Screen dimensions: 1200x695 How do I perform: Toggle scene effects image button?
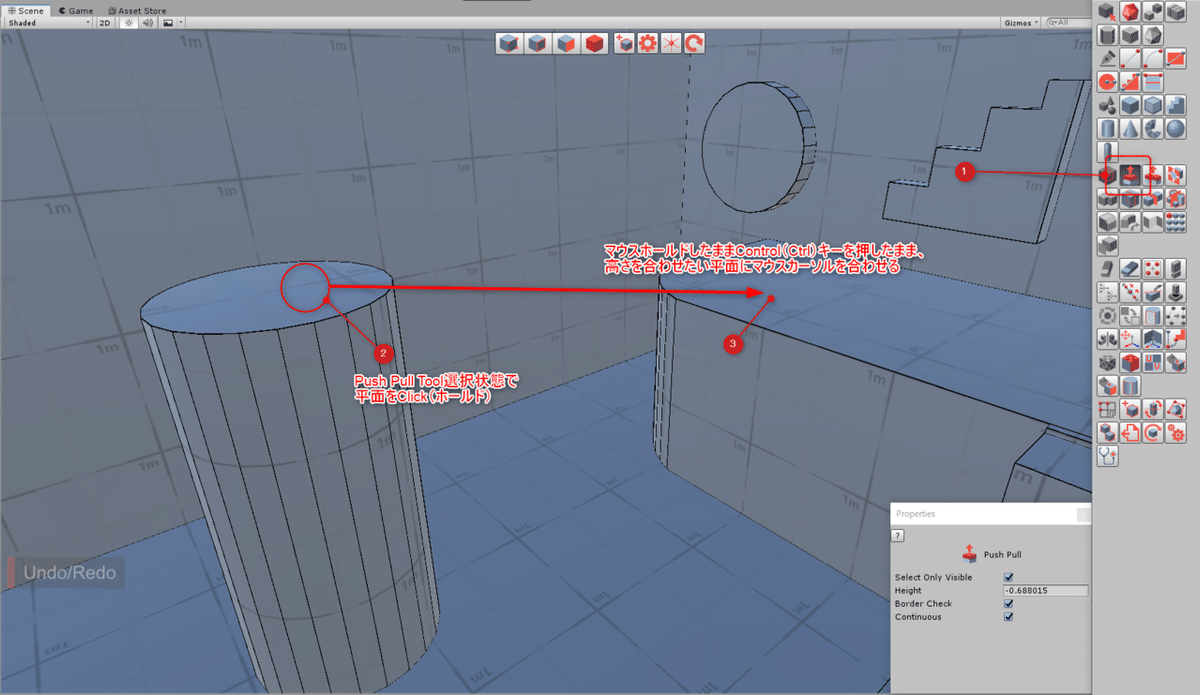[x=167, y=22]
